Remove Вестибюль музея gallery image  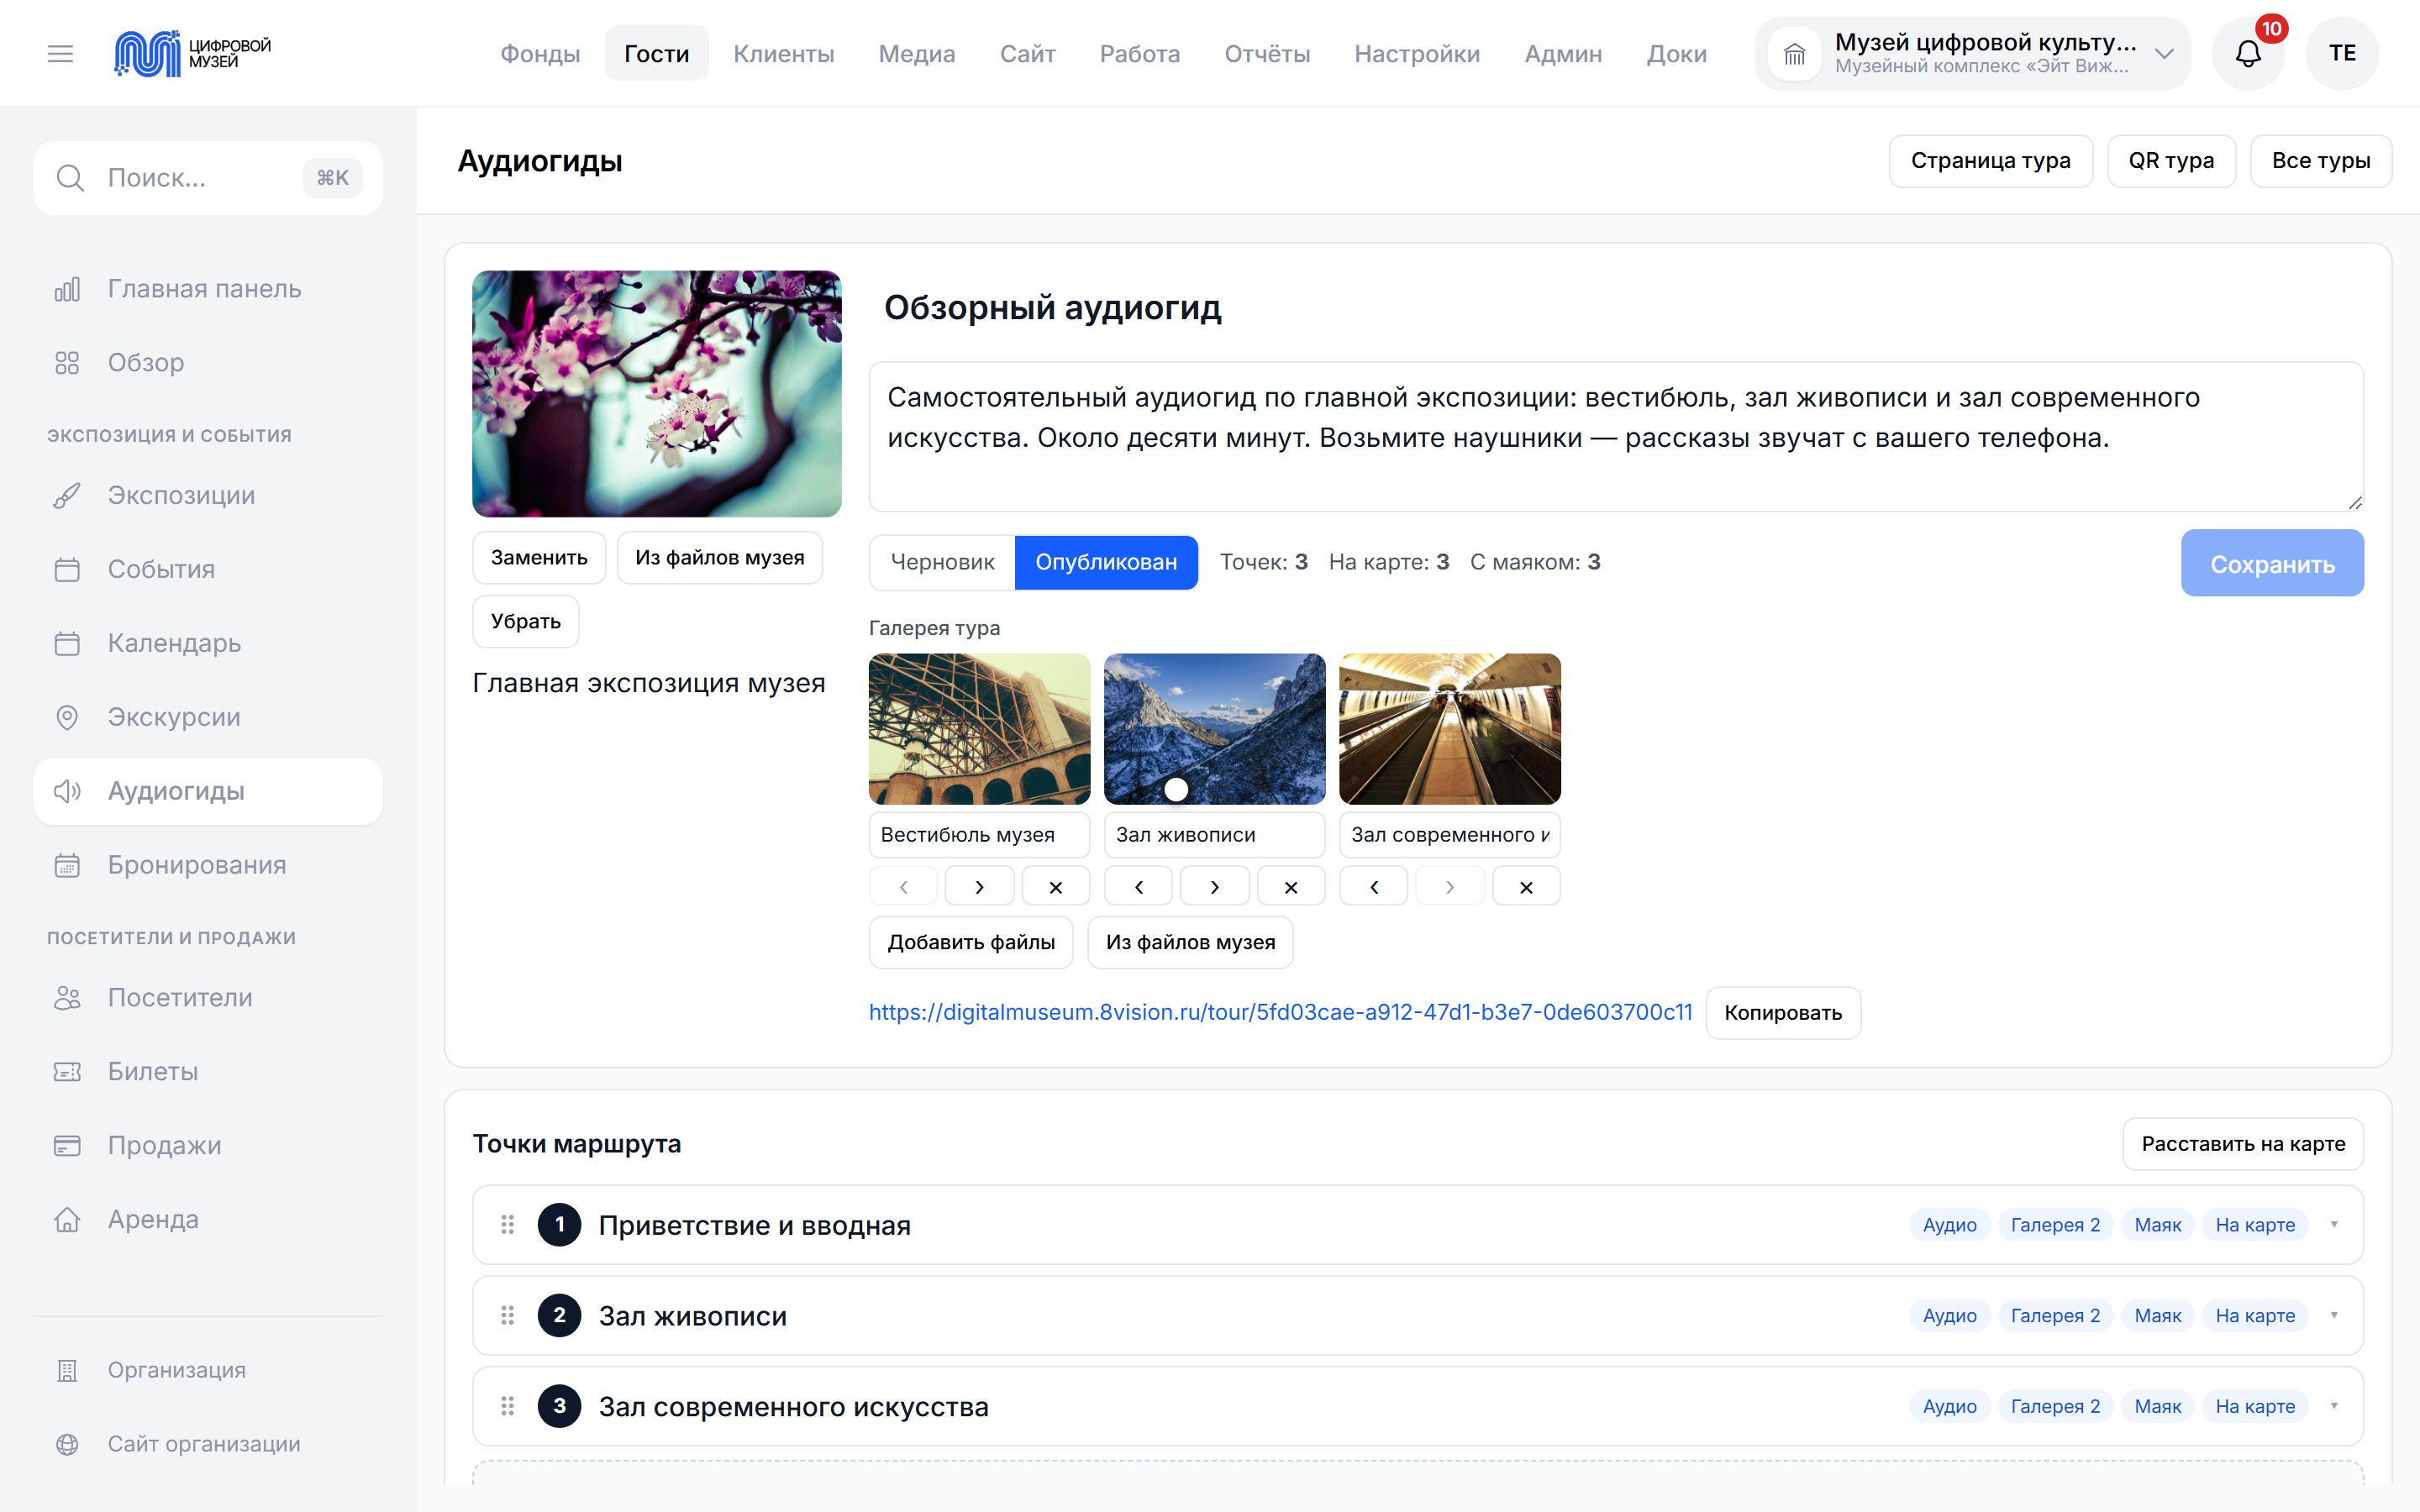point(1056,887)
